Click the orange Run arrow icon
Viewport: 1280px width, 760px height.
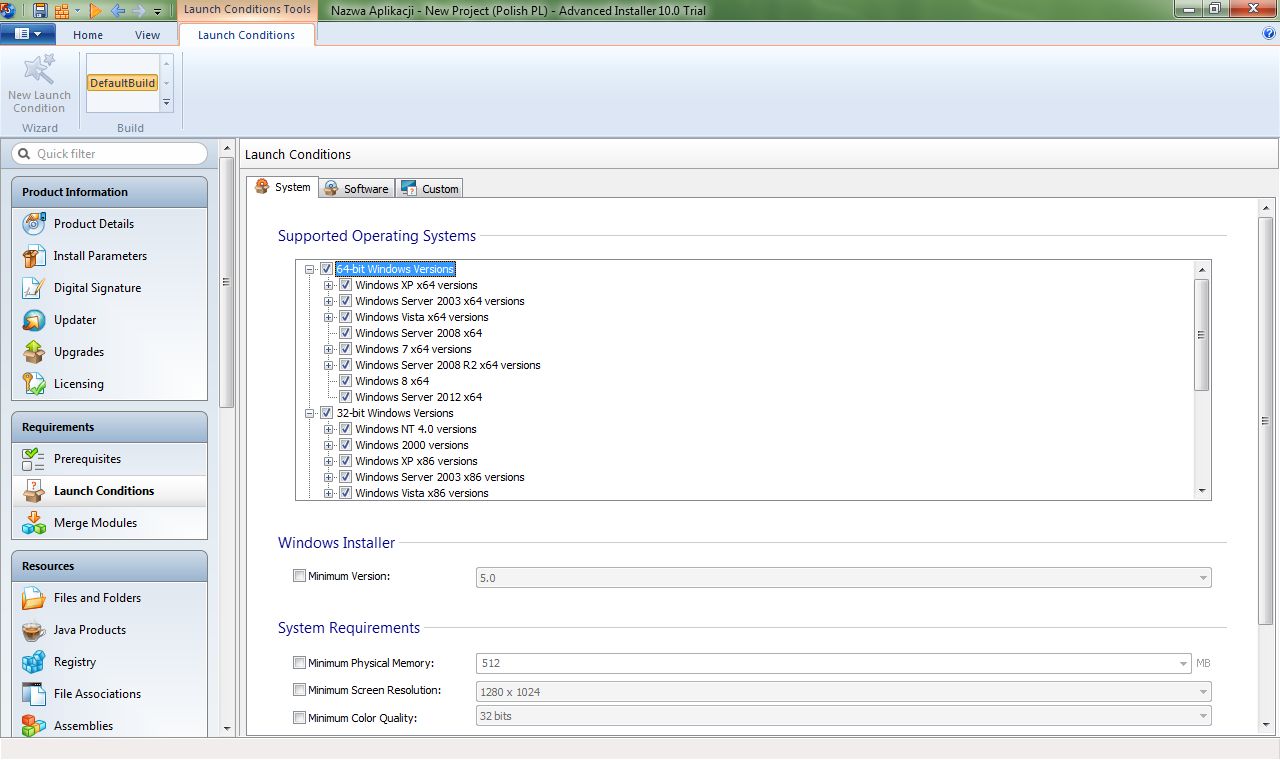click(96, 11)
